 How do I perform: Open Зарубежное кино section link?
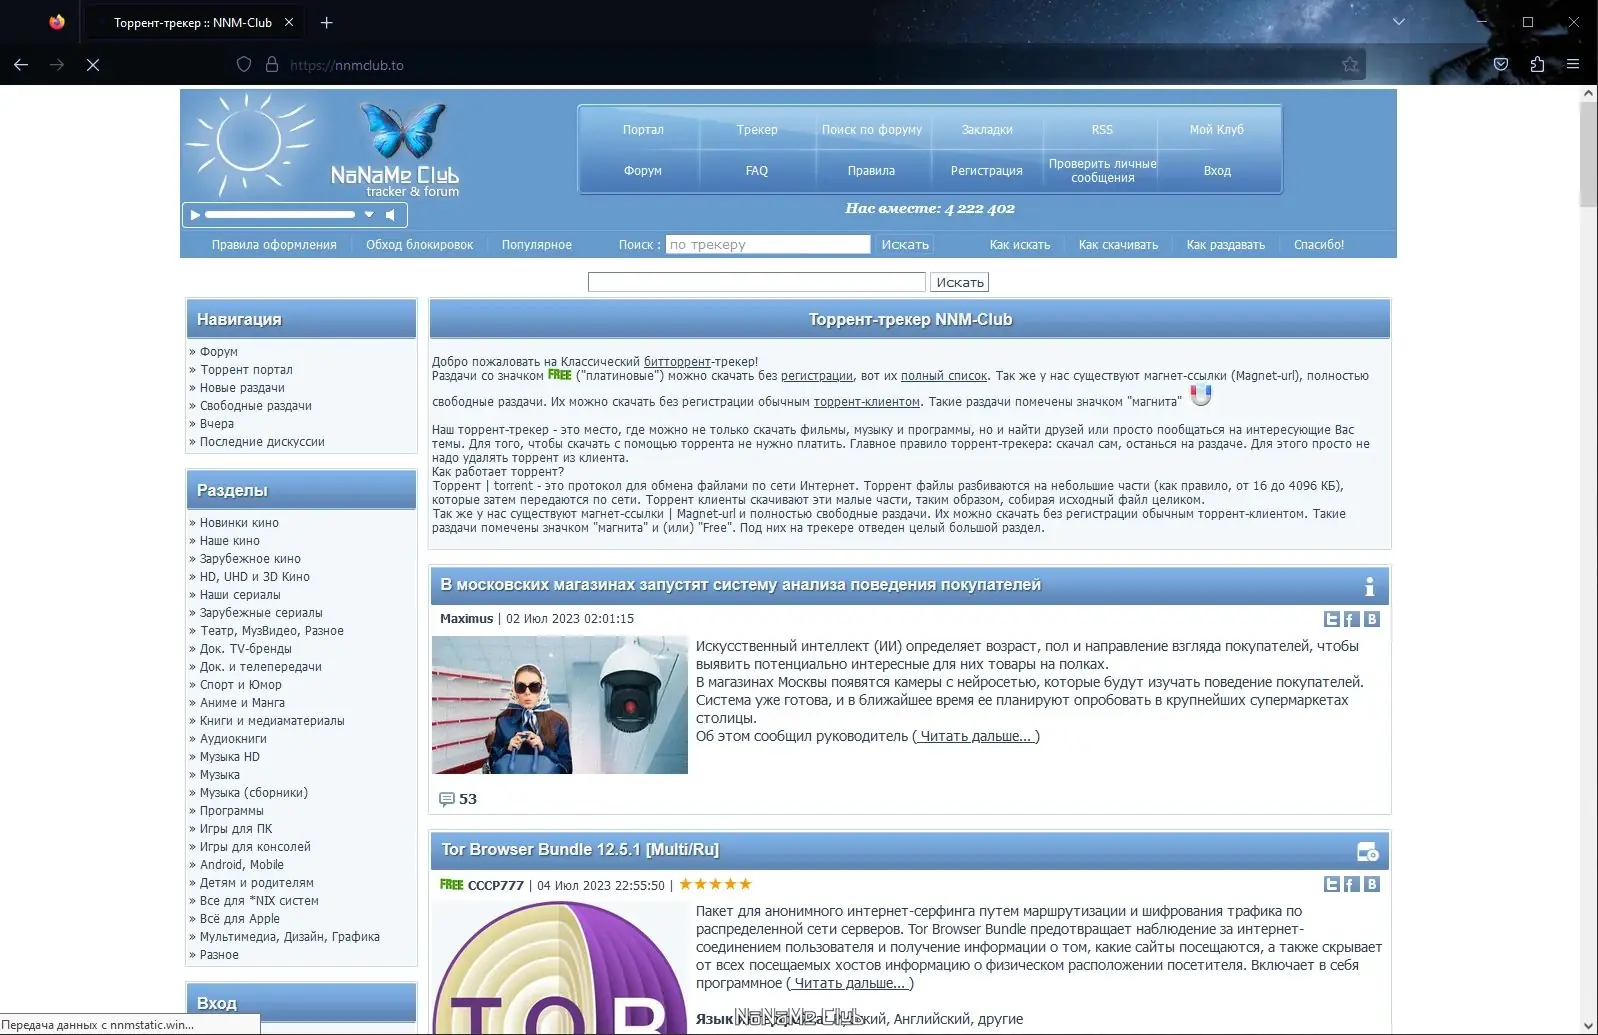click(x=250, y=559)
